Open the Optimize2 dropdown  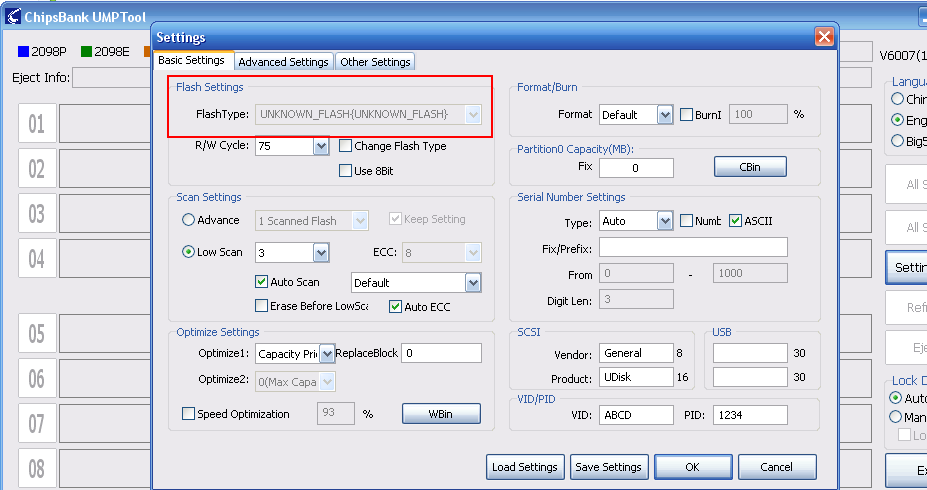(x=327, y=382)
